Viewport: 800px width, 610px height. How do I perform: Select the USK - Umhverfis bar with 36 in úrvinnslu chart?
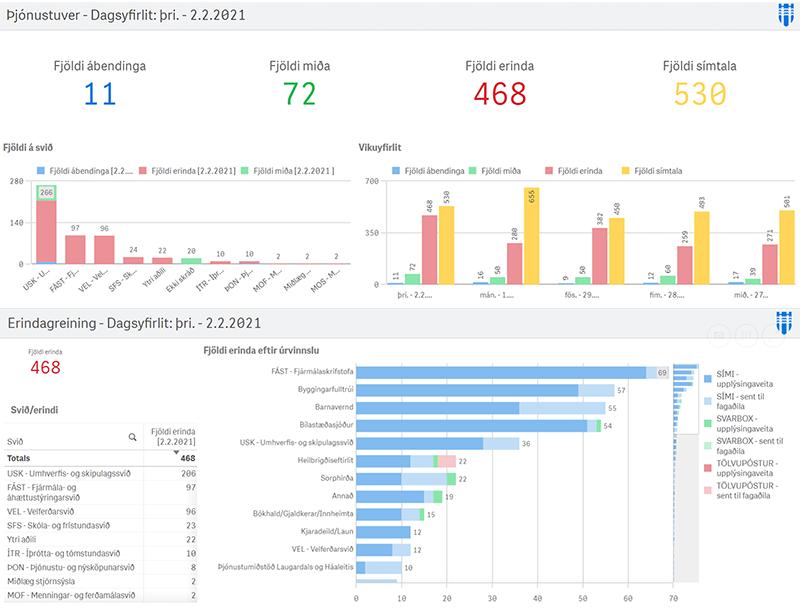coord(438,444)
